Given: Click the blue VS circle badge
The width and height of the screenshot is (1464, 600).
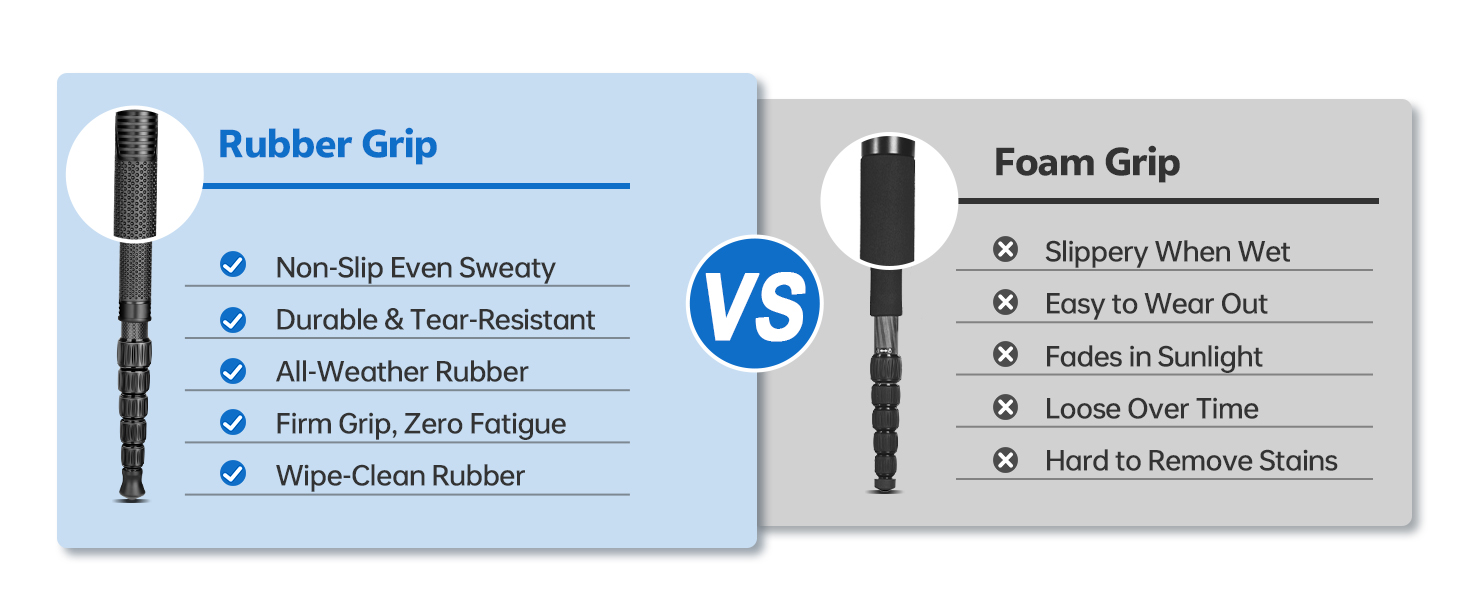Looking at the screenshot, I should (x=754, y=303).
